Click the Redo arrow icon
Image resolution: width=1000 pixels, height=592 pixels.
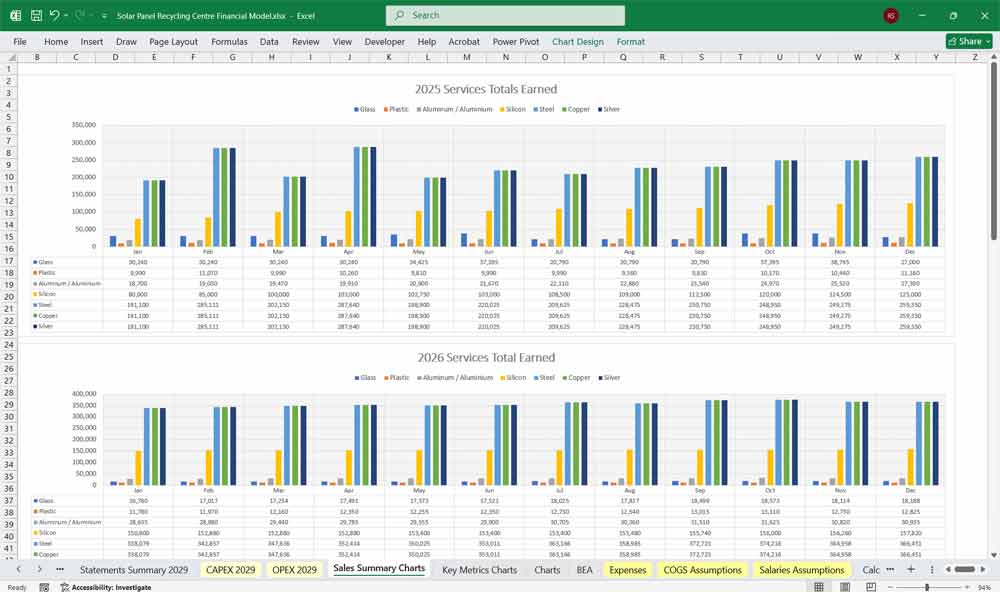tap(80, 16)
